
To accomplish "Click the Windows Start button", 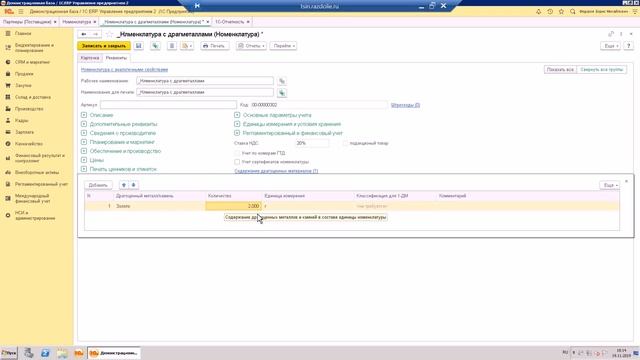I will (x=9, y=353).
